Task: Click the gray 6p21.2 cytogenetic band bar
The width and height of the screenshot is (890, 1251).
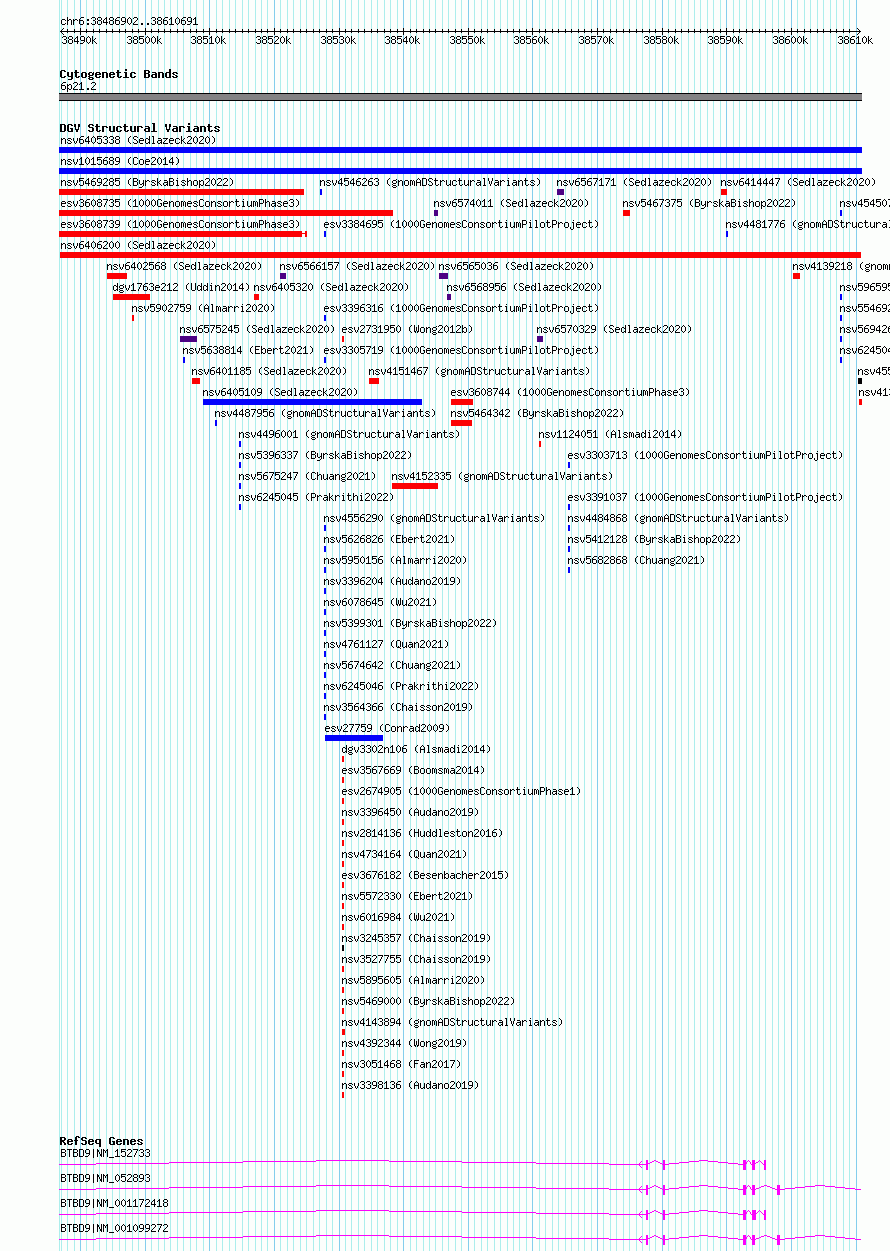Action: [x=460, y=97]
